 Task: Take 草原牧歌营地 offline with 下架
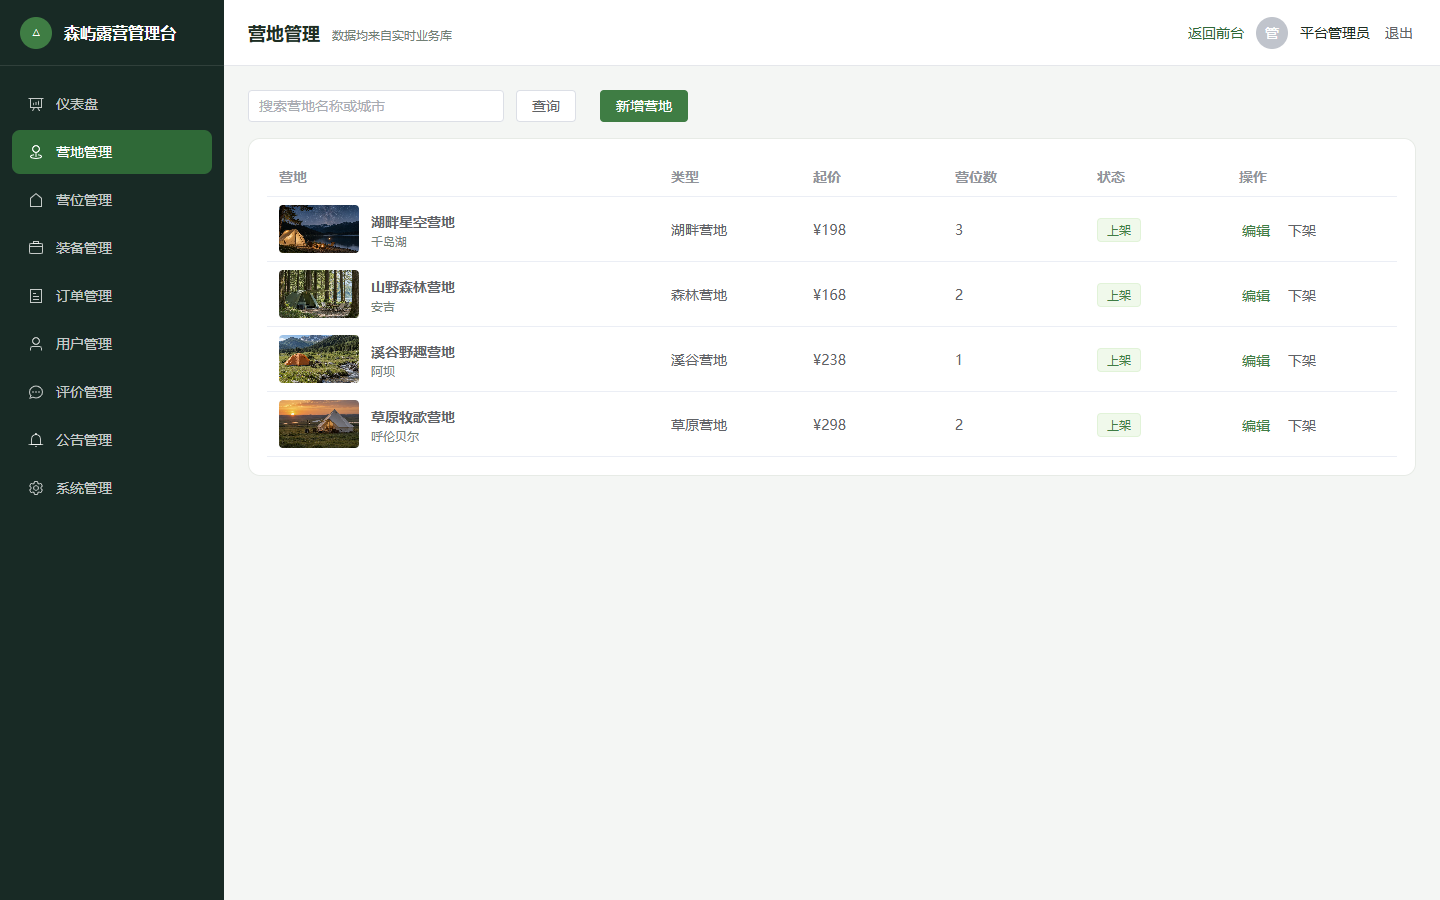coord(1302,425)
